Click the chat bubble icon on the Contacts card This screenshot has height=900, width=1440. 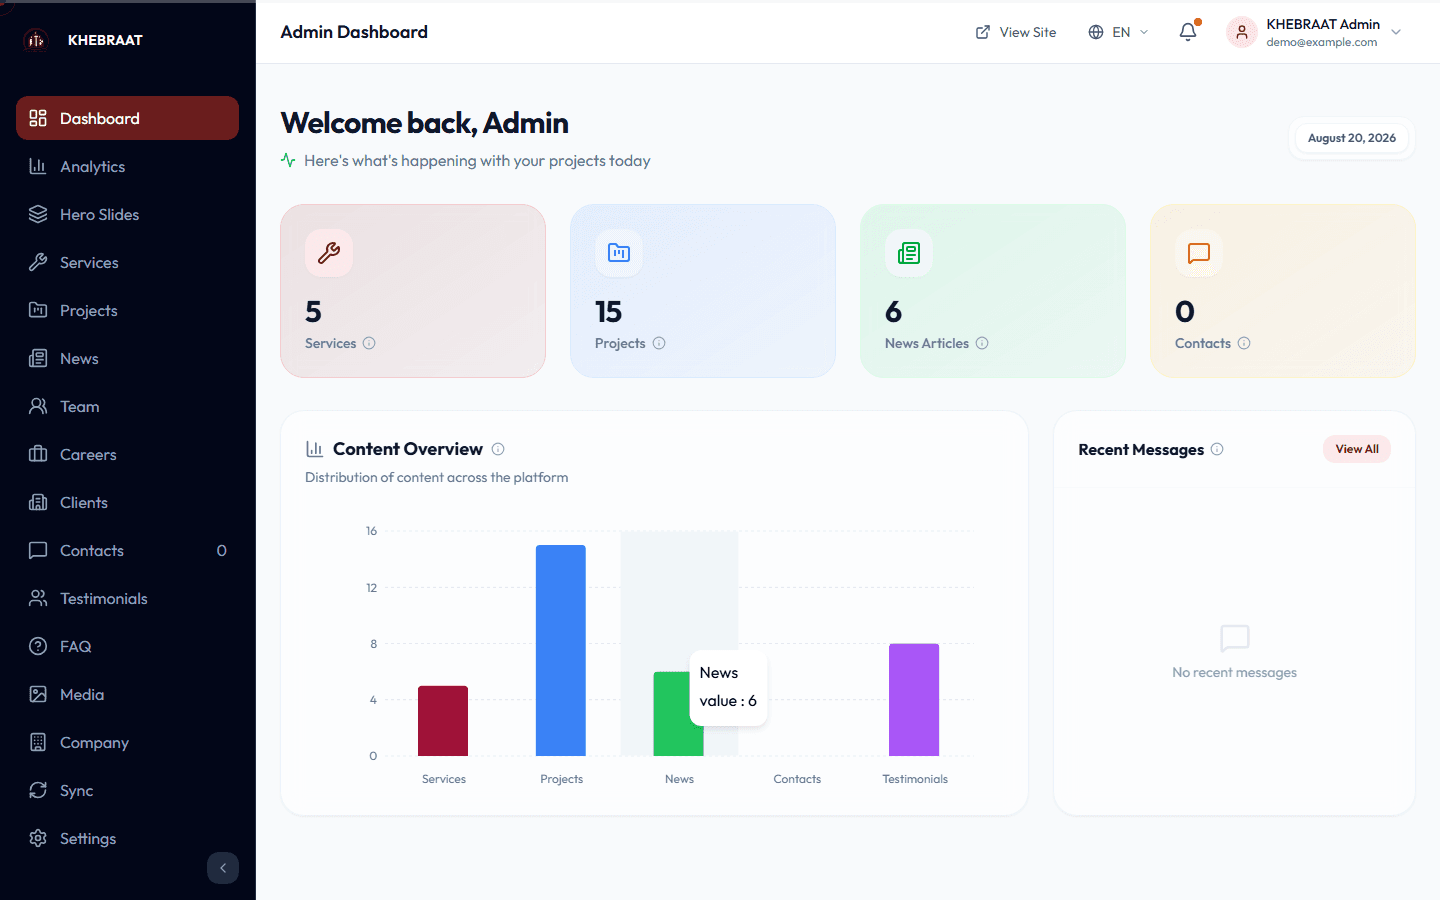point(1199,253)
